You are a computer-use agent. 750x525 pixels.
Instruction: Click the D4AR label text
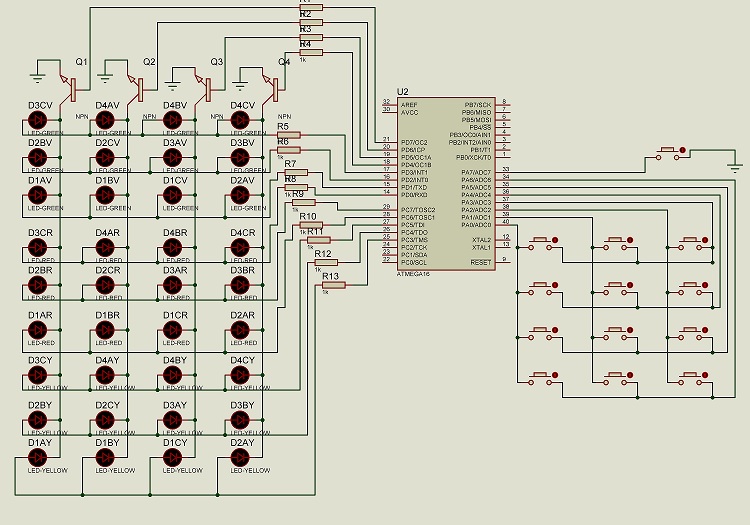108,233
